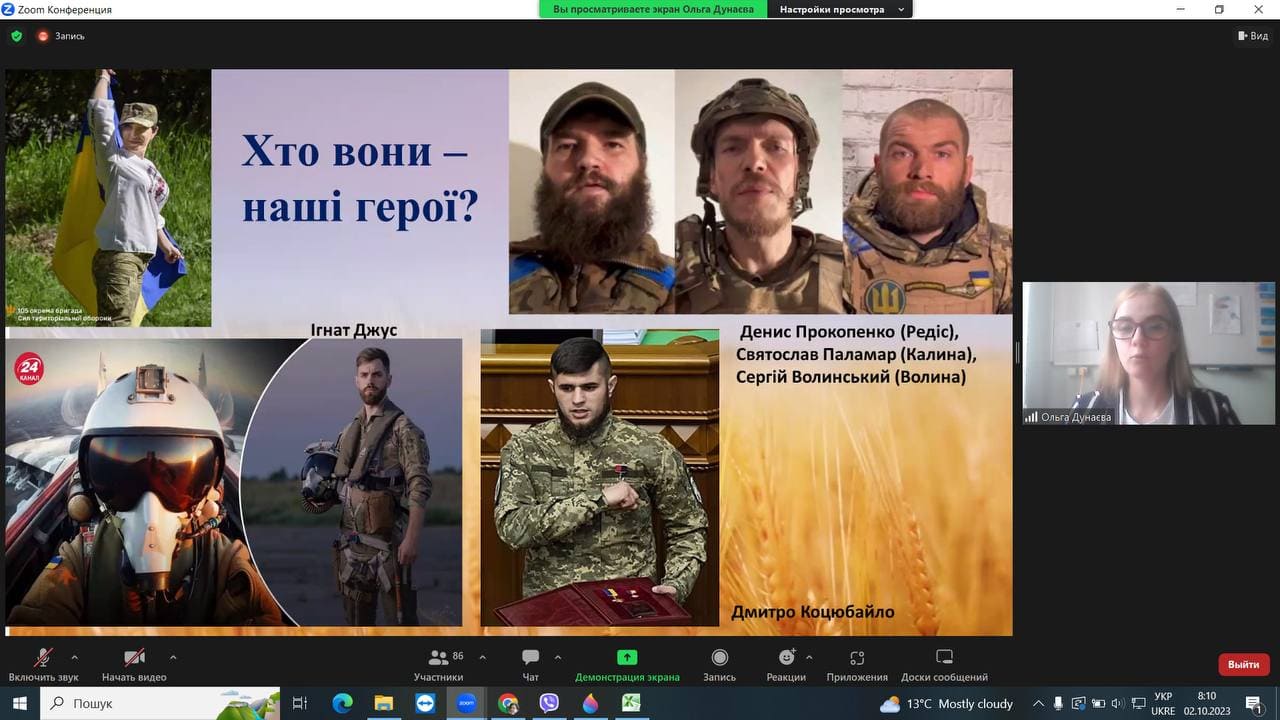
Task: Open the Приложения apps panel
Action: 857,665
